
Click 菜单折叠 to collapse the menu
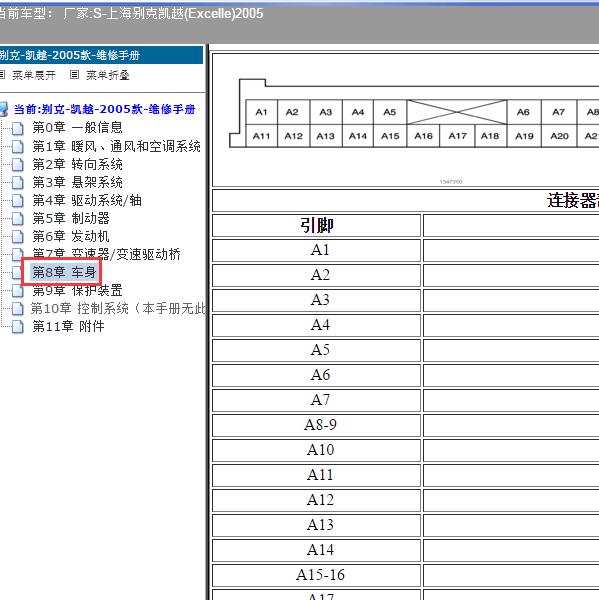coord(108,75)
